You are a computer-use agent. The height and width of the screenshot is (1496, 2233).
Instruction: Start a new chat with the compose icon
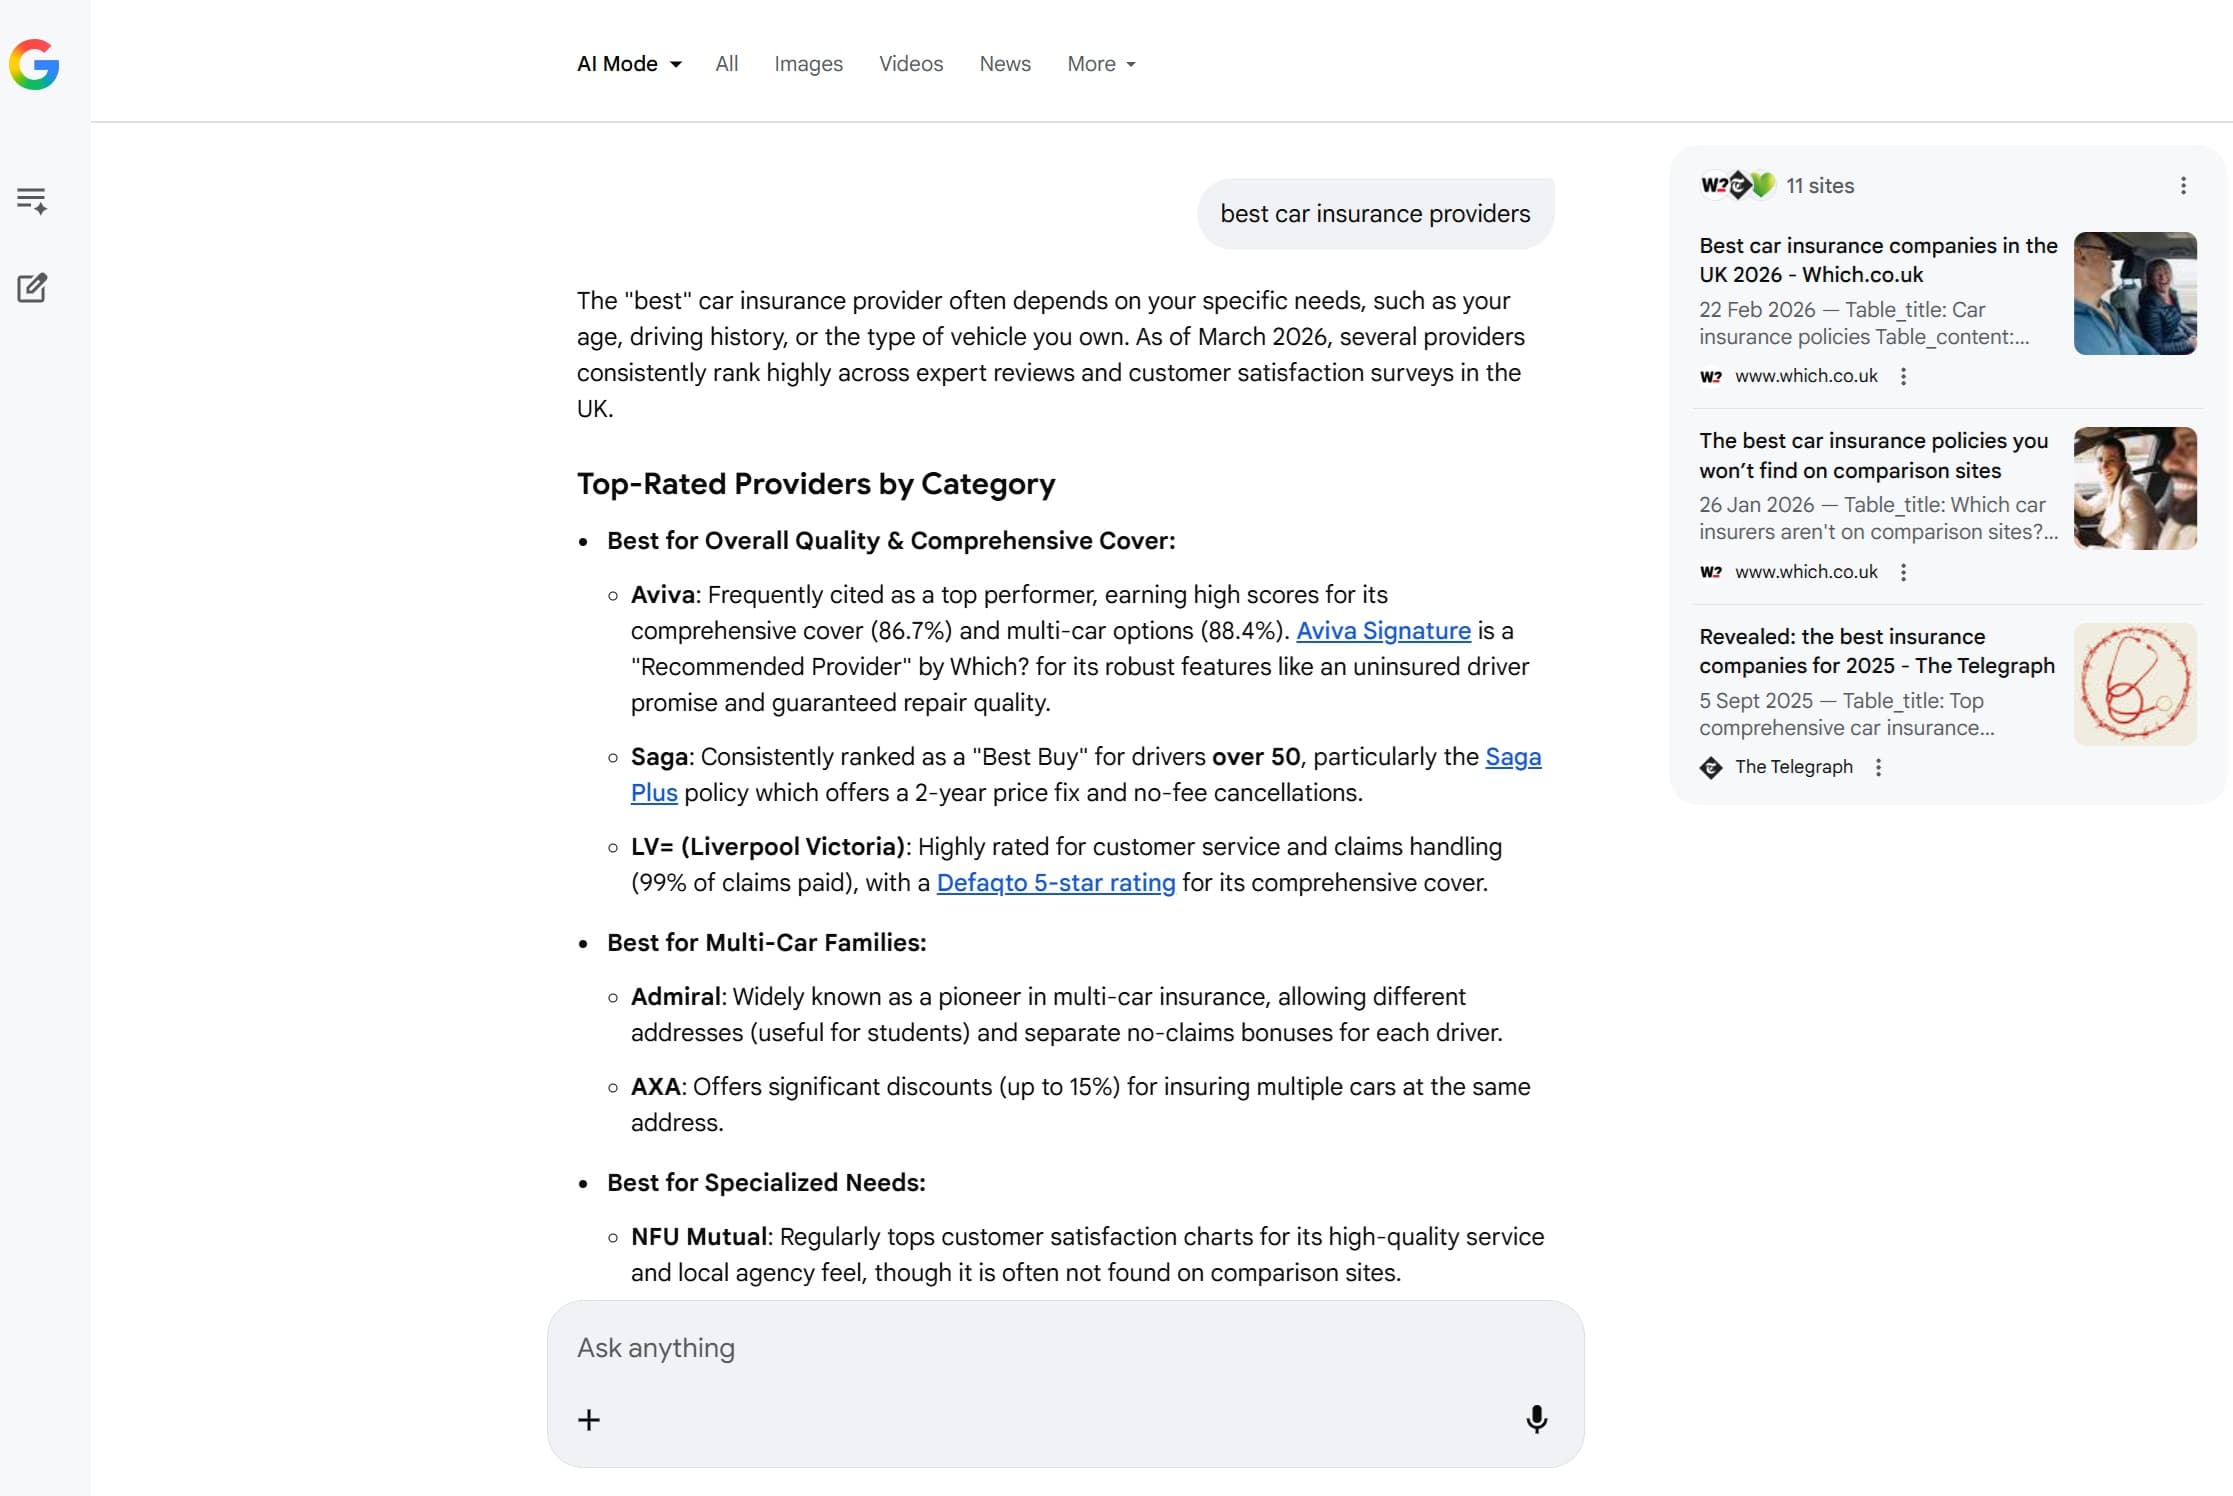32,288
